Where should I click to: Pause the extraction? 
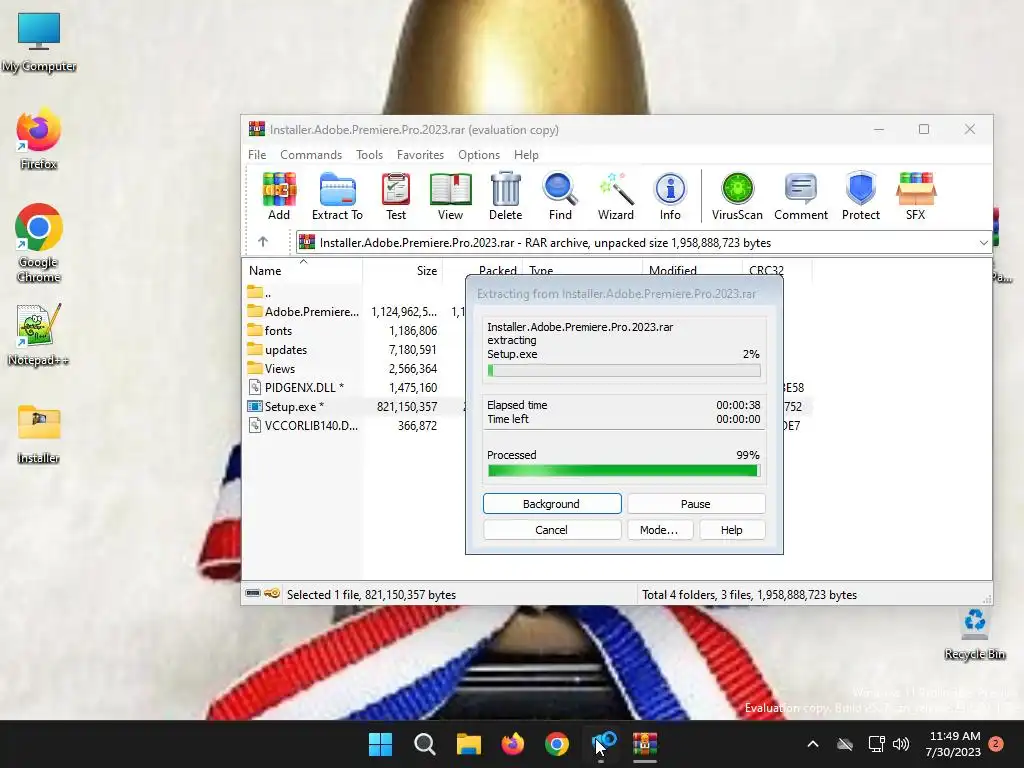(x=696, y=504)
